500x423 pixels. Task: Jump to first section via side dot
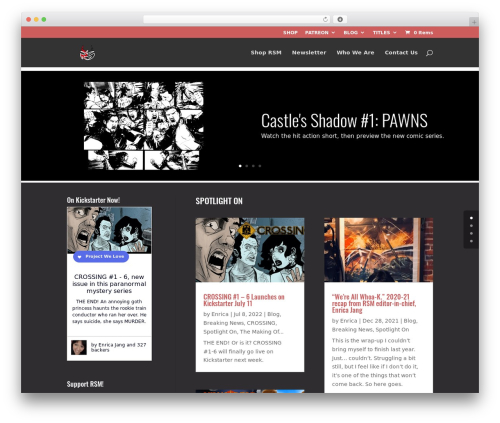(x=471, y=218)
